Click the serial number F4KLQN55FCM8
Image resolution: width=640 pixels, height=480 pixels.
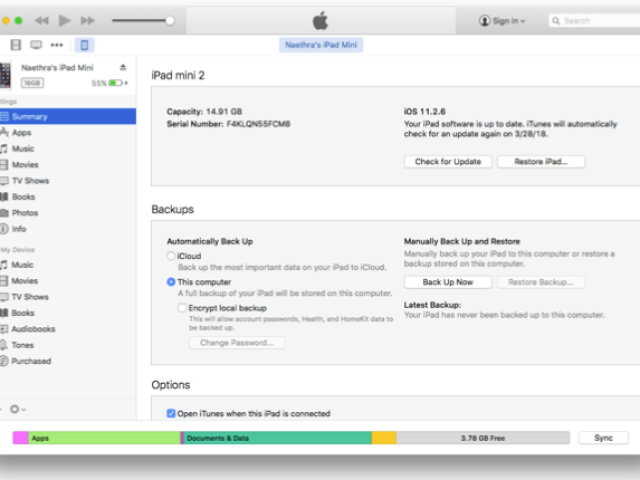point(258,124)
